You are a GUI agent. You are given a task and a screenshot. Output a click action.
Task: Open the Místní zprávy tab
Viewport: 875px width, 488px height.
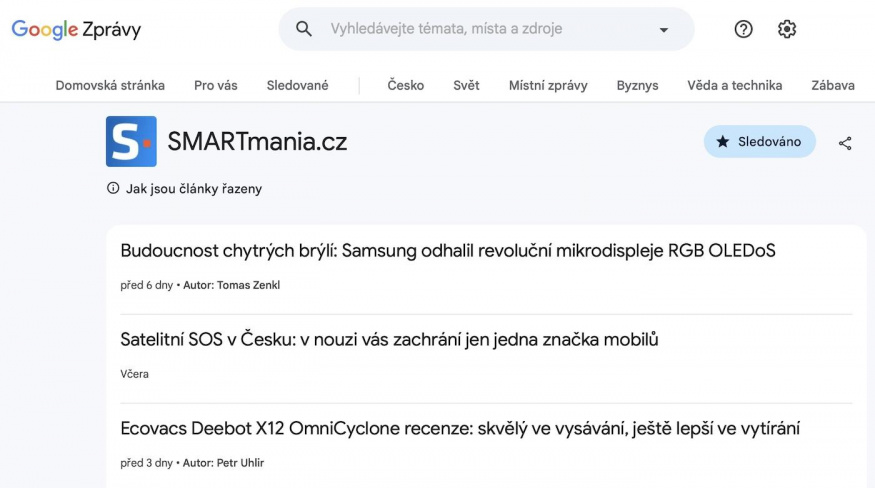coord(548,85)
